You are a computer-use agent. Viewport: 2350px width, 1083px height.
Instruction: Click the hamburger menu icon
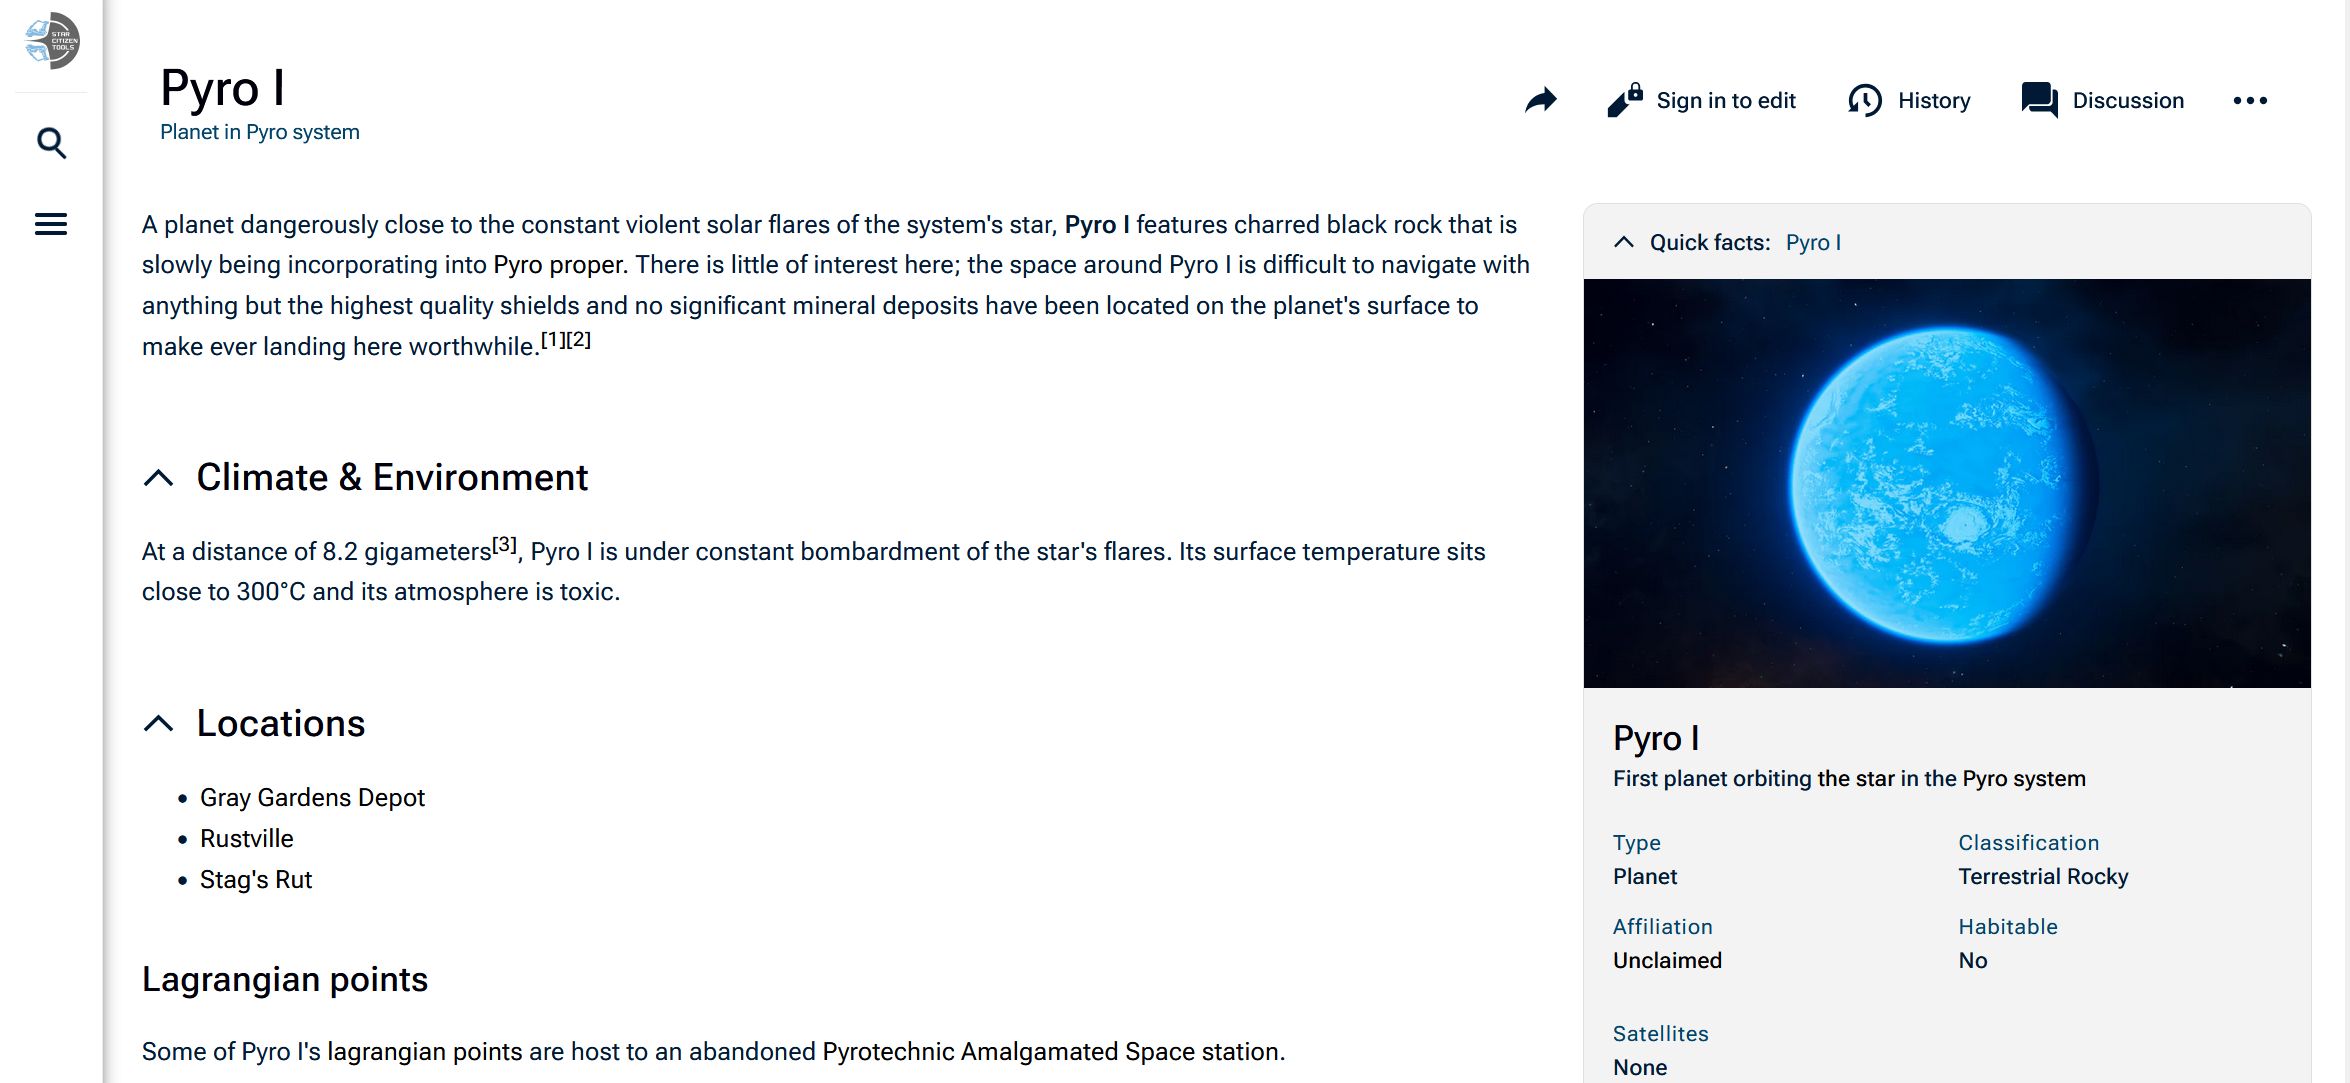51,222
